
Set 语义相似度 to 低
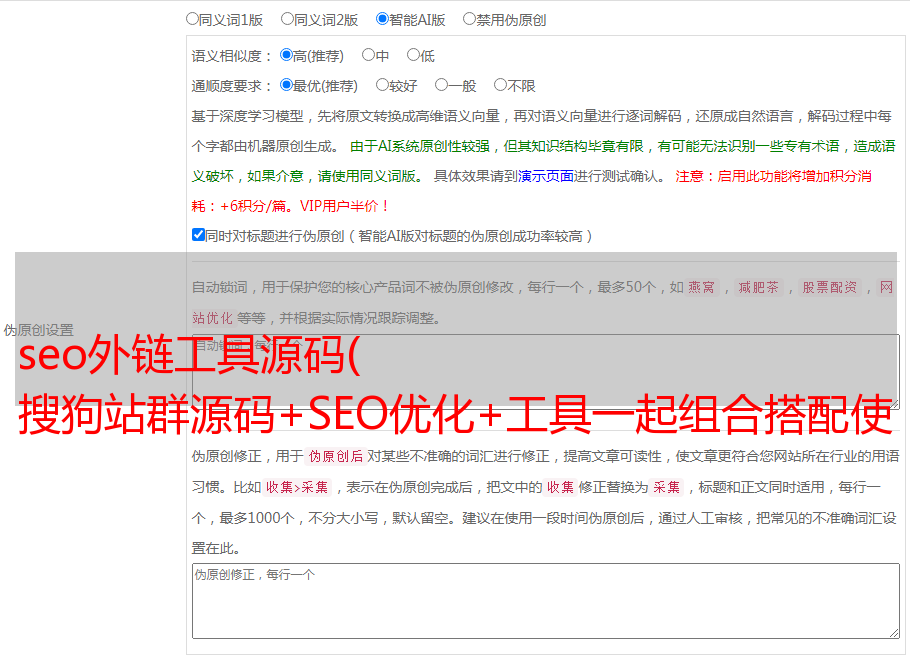pos(414,55)
